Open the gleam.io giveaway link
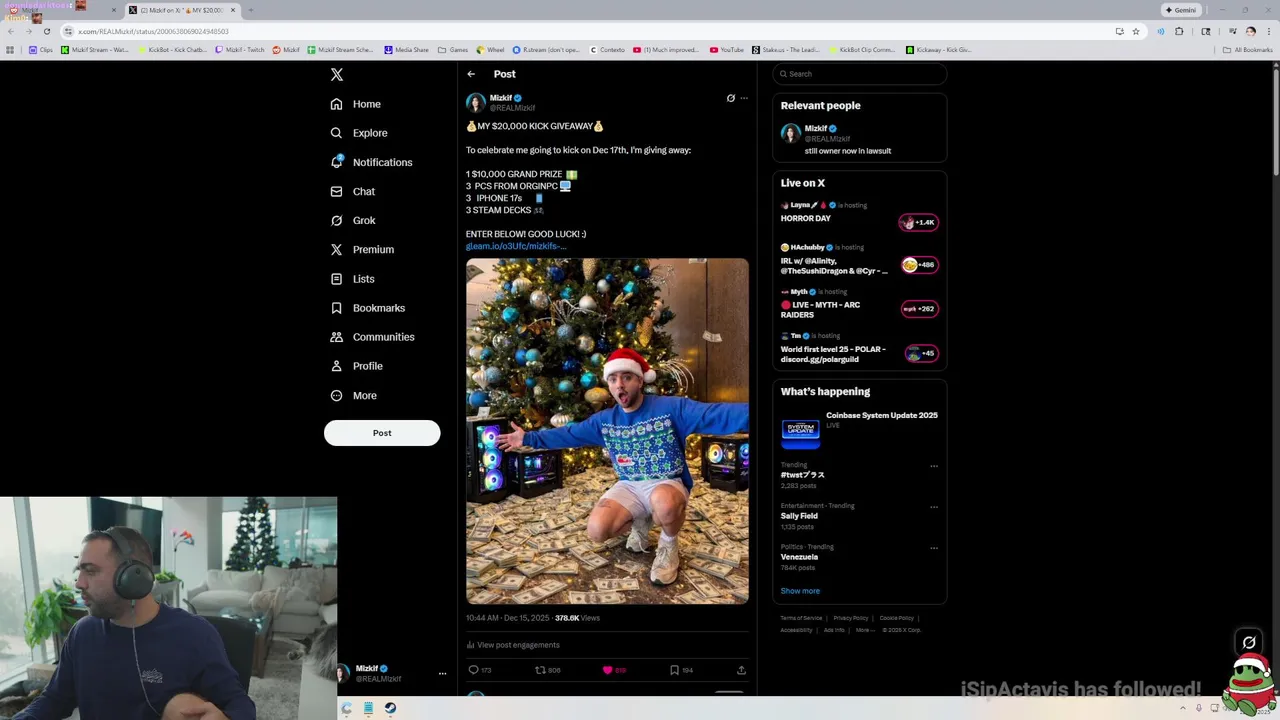The image size is (1280, 720). coord(516,246)
